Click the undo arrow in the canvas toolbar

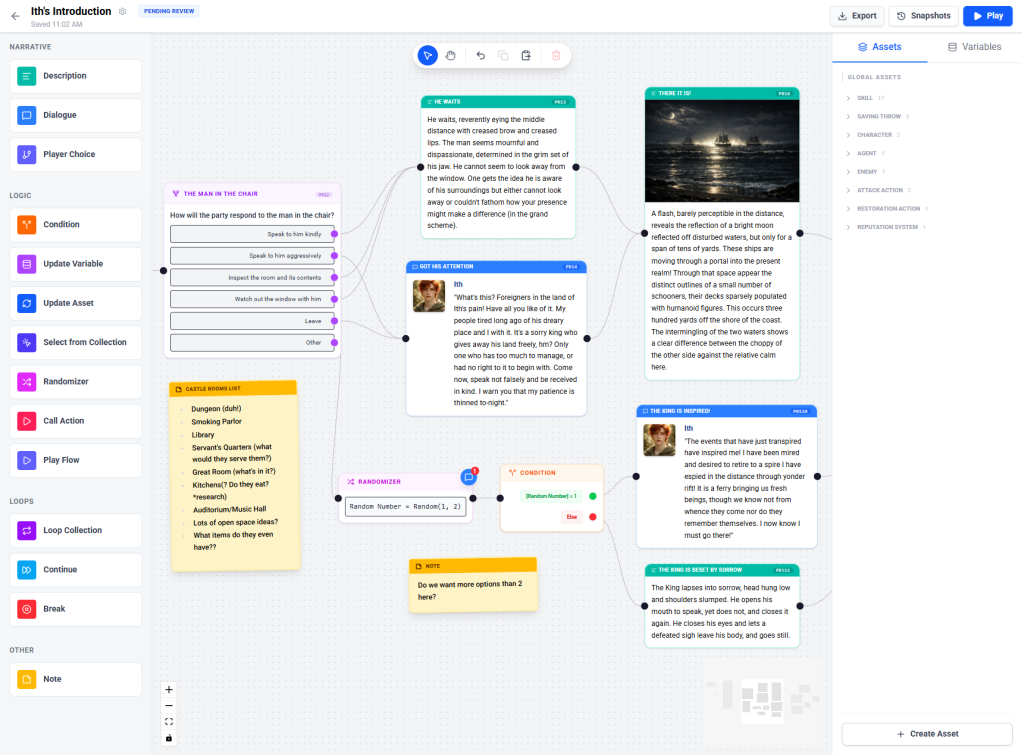(x=480, y=56)
